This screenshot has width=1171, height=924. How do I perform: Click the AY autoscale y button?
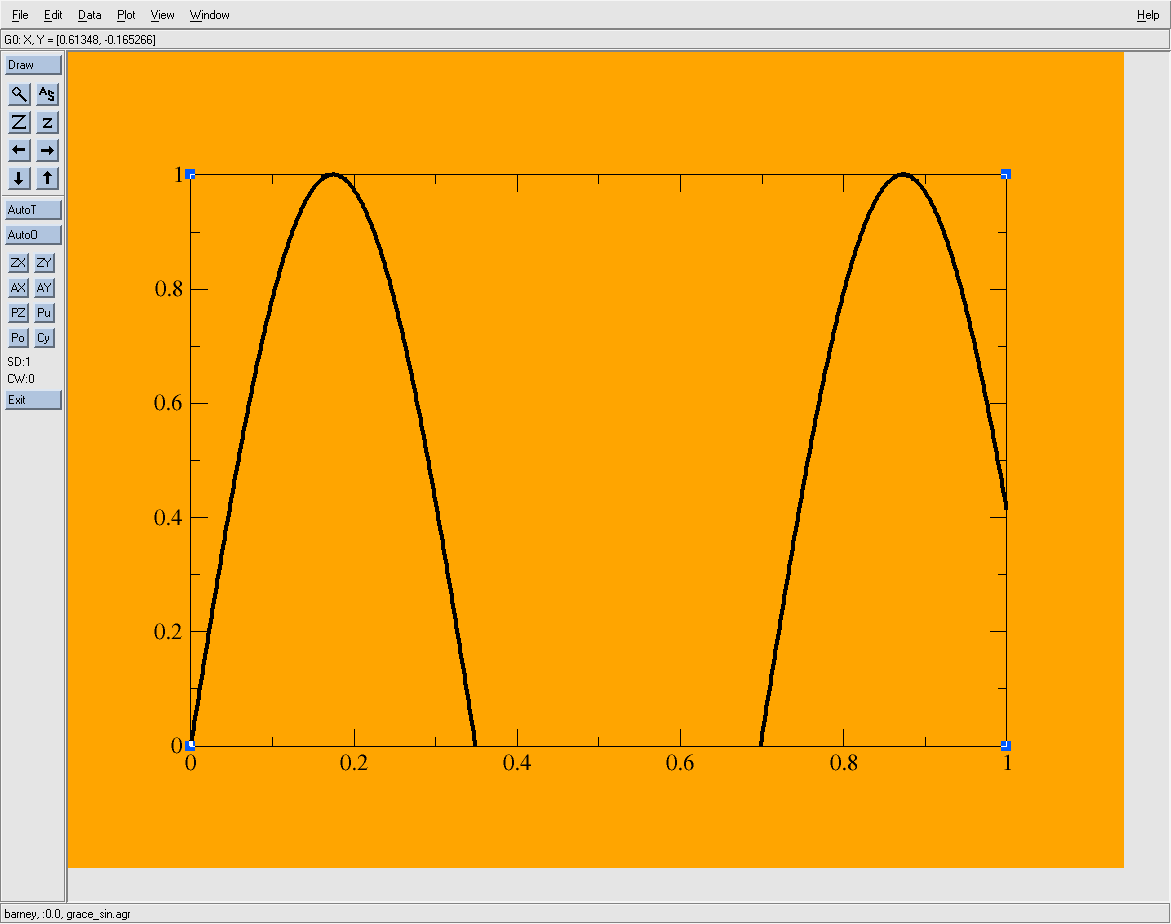tap(44, 288)
